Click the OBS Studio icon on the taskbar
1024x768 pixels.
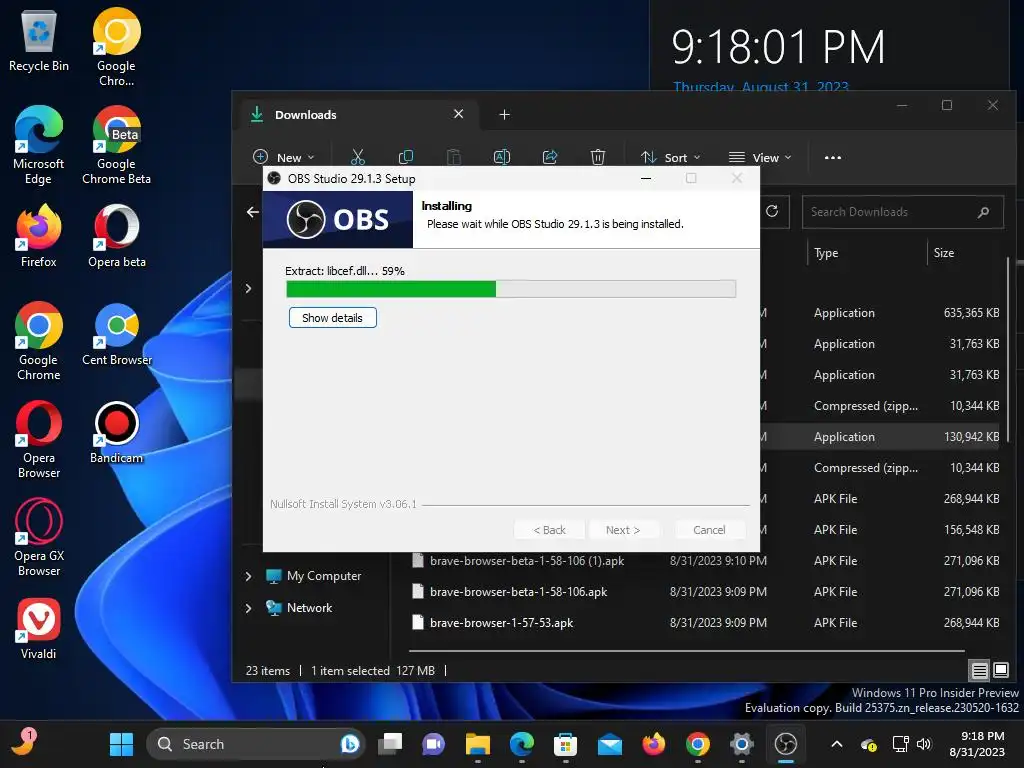pos(786,744)
